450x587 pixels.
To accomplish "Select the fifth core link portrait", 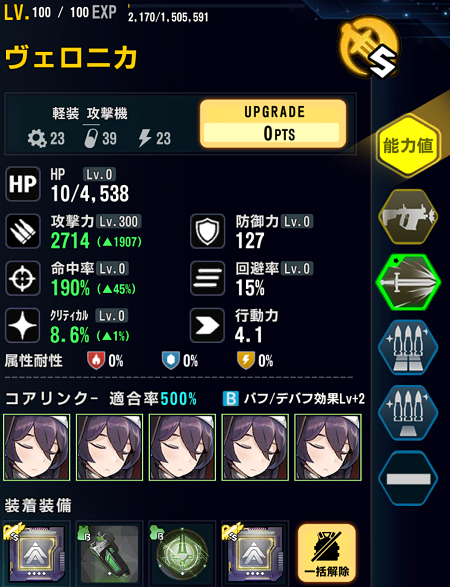I will [328, 447].
